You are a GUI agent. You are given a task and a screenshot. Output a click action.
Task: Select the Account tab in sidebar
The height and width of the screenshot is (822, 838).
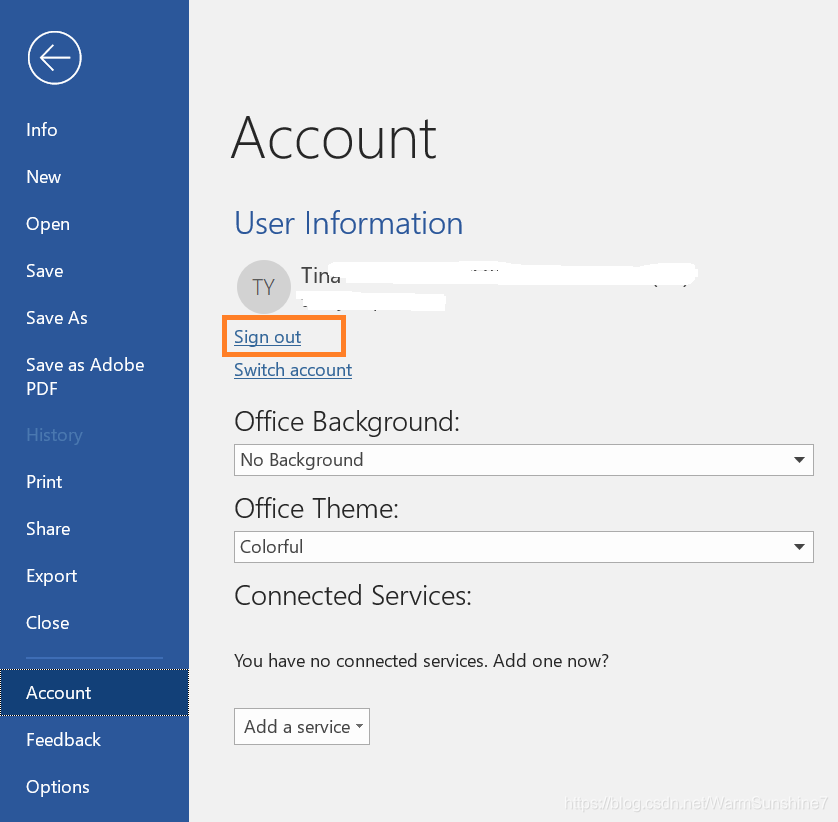(94, 693)
